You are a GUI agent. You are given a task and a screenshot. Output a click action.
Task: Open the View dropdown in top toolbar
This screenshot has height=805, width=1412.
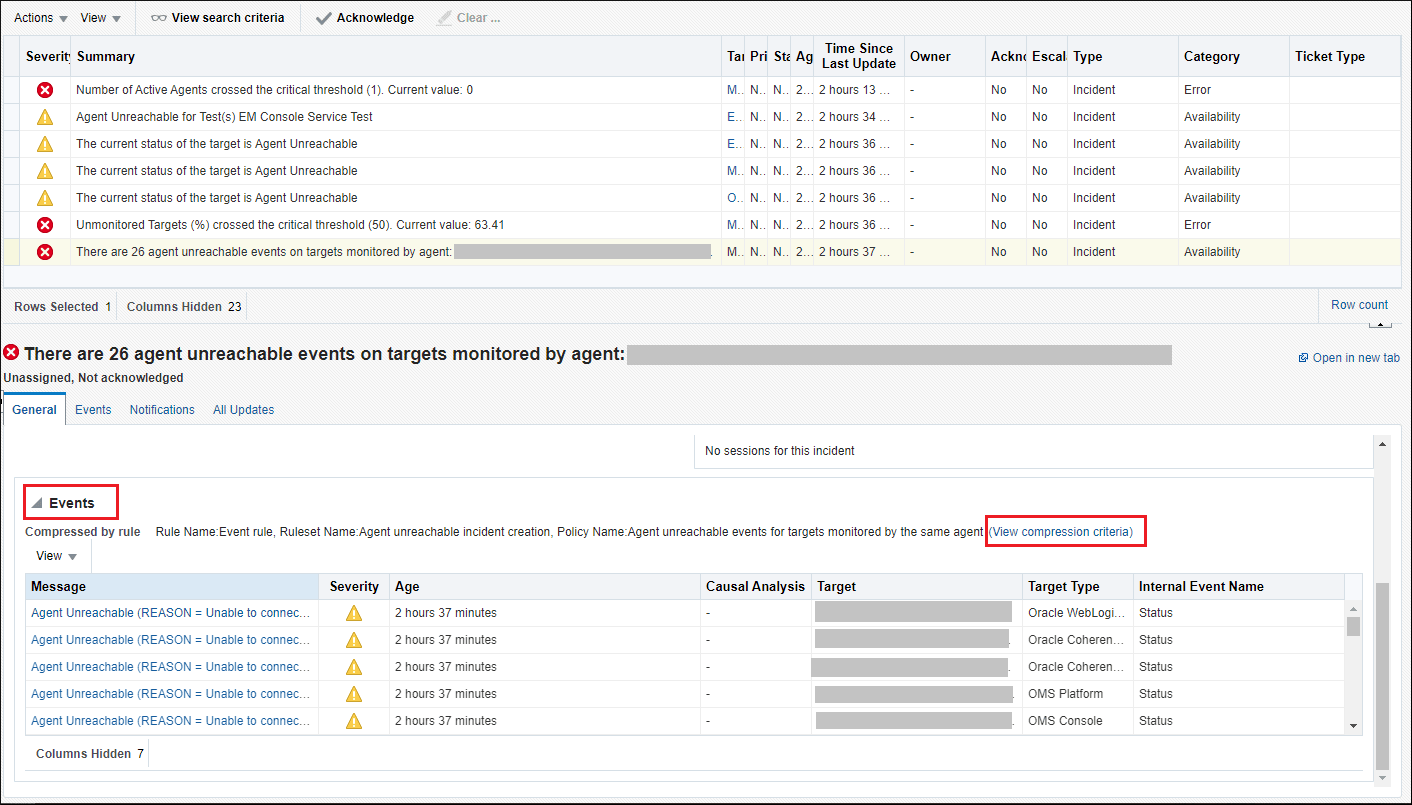(100, 18)
